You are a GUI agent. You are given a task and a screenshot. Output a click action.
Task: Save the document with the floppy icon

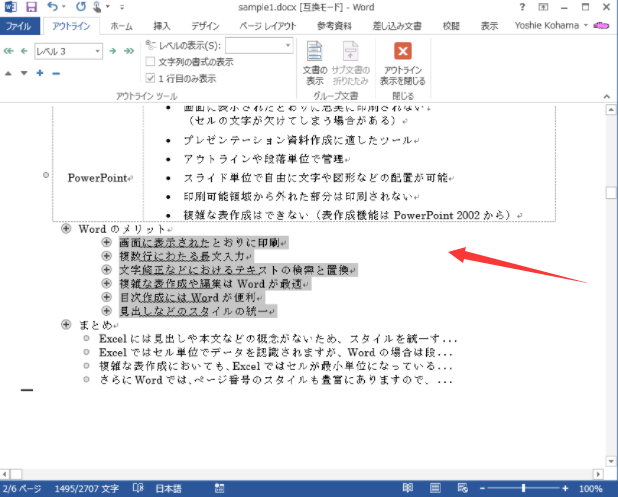click(x=31, y=7)
